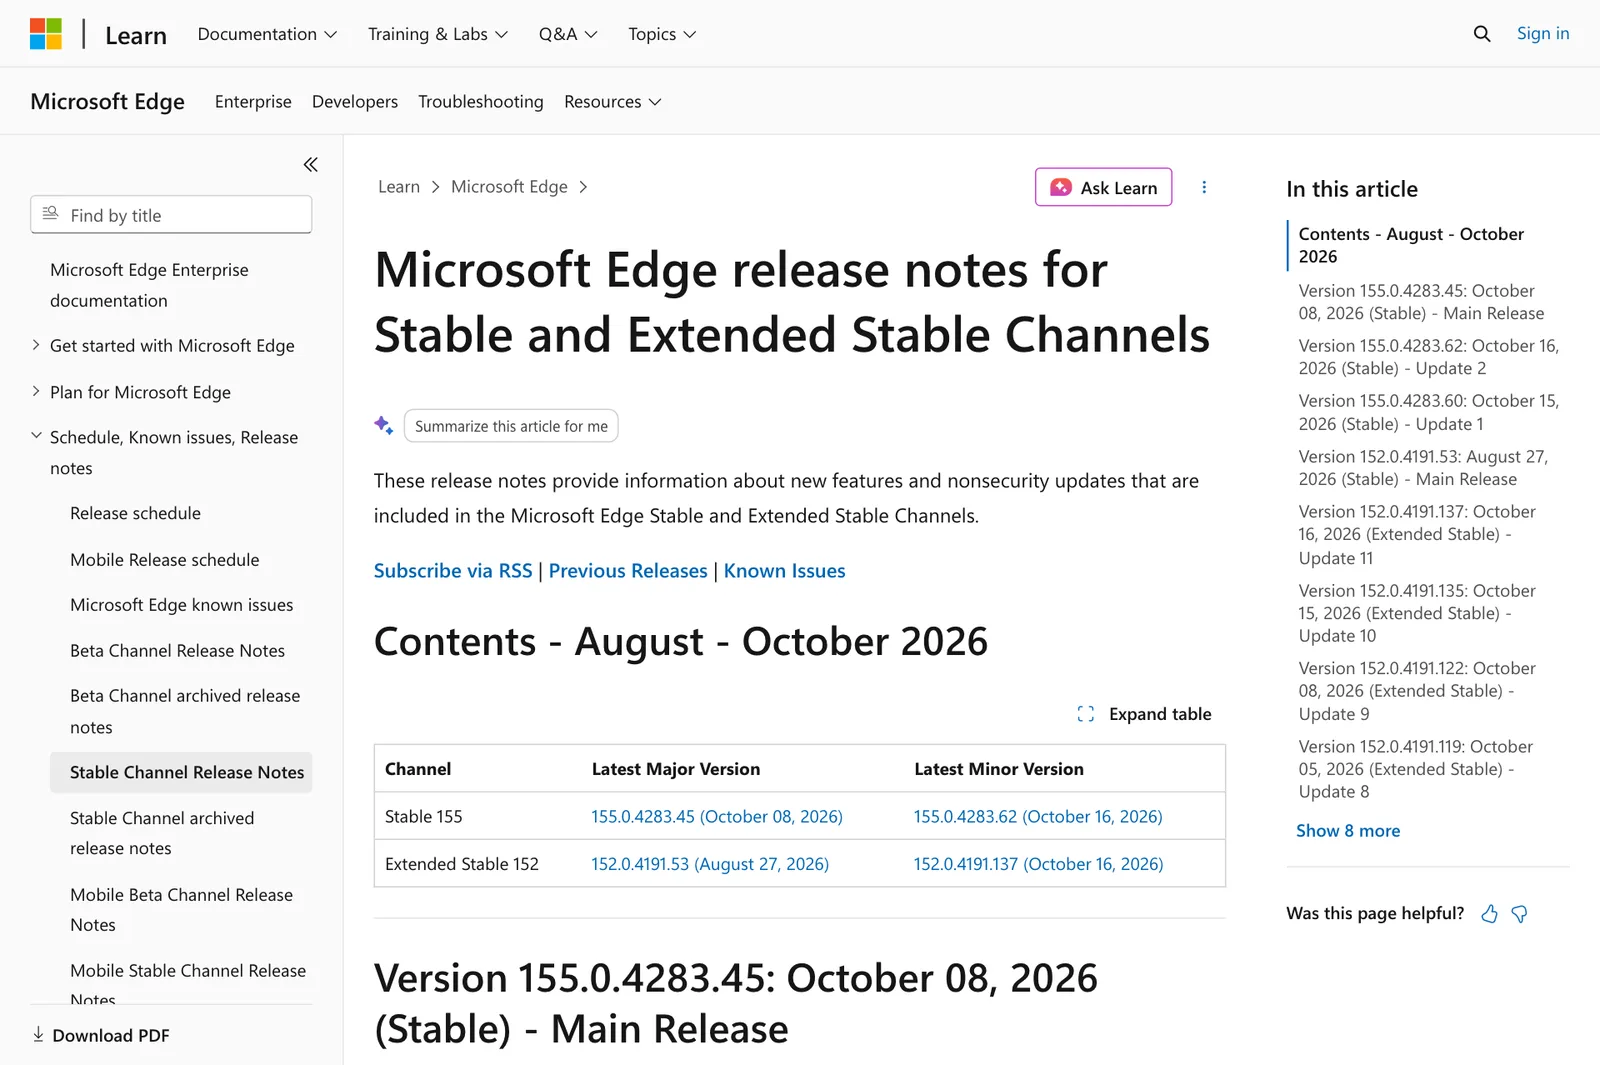Open Previous Releases link

628,571
